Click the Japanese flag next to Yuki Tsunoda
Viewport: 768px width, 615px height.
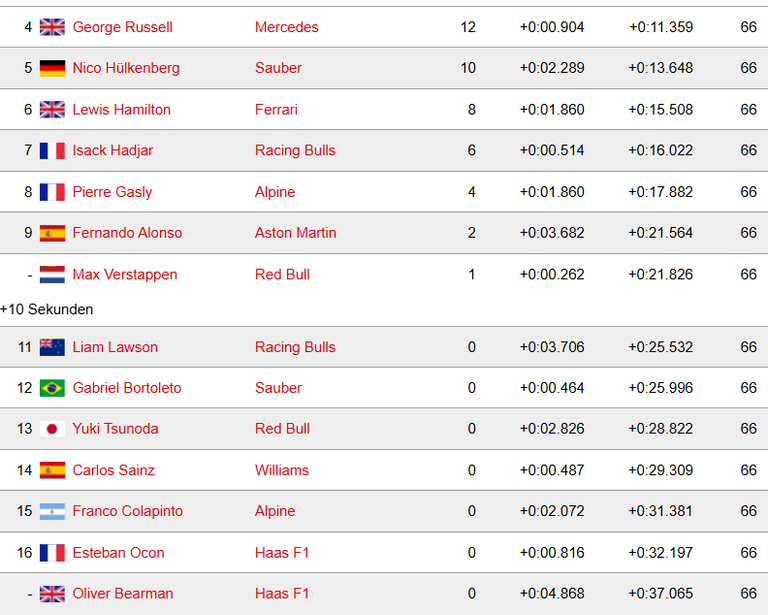coord(52,429)
